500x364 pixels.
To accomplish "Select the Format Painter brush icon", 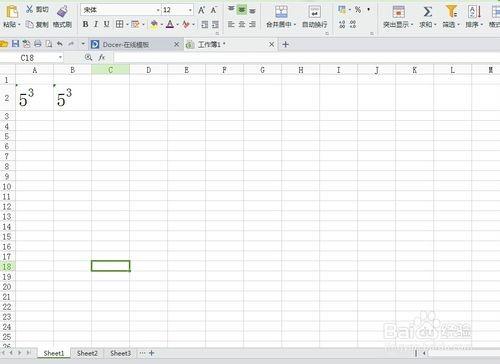I will 62,11.
